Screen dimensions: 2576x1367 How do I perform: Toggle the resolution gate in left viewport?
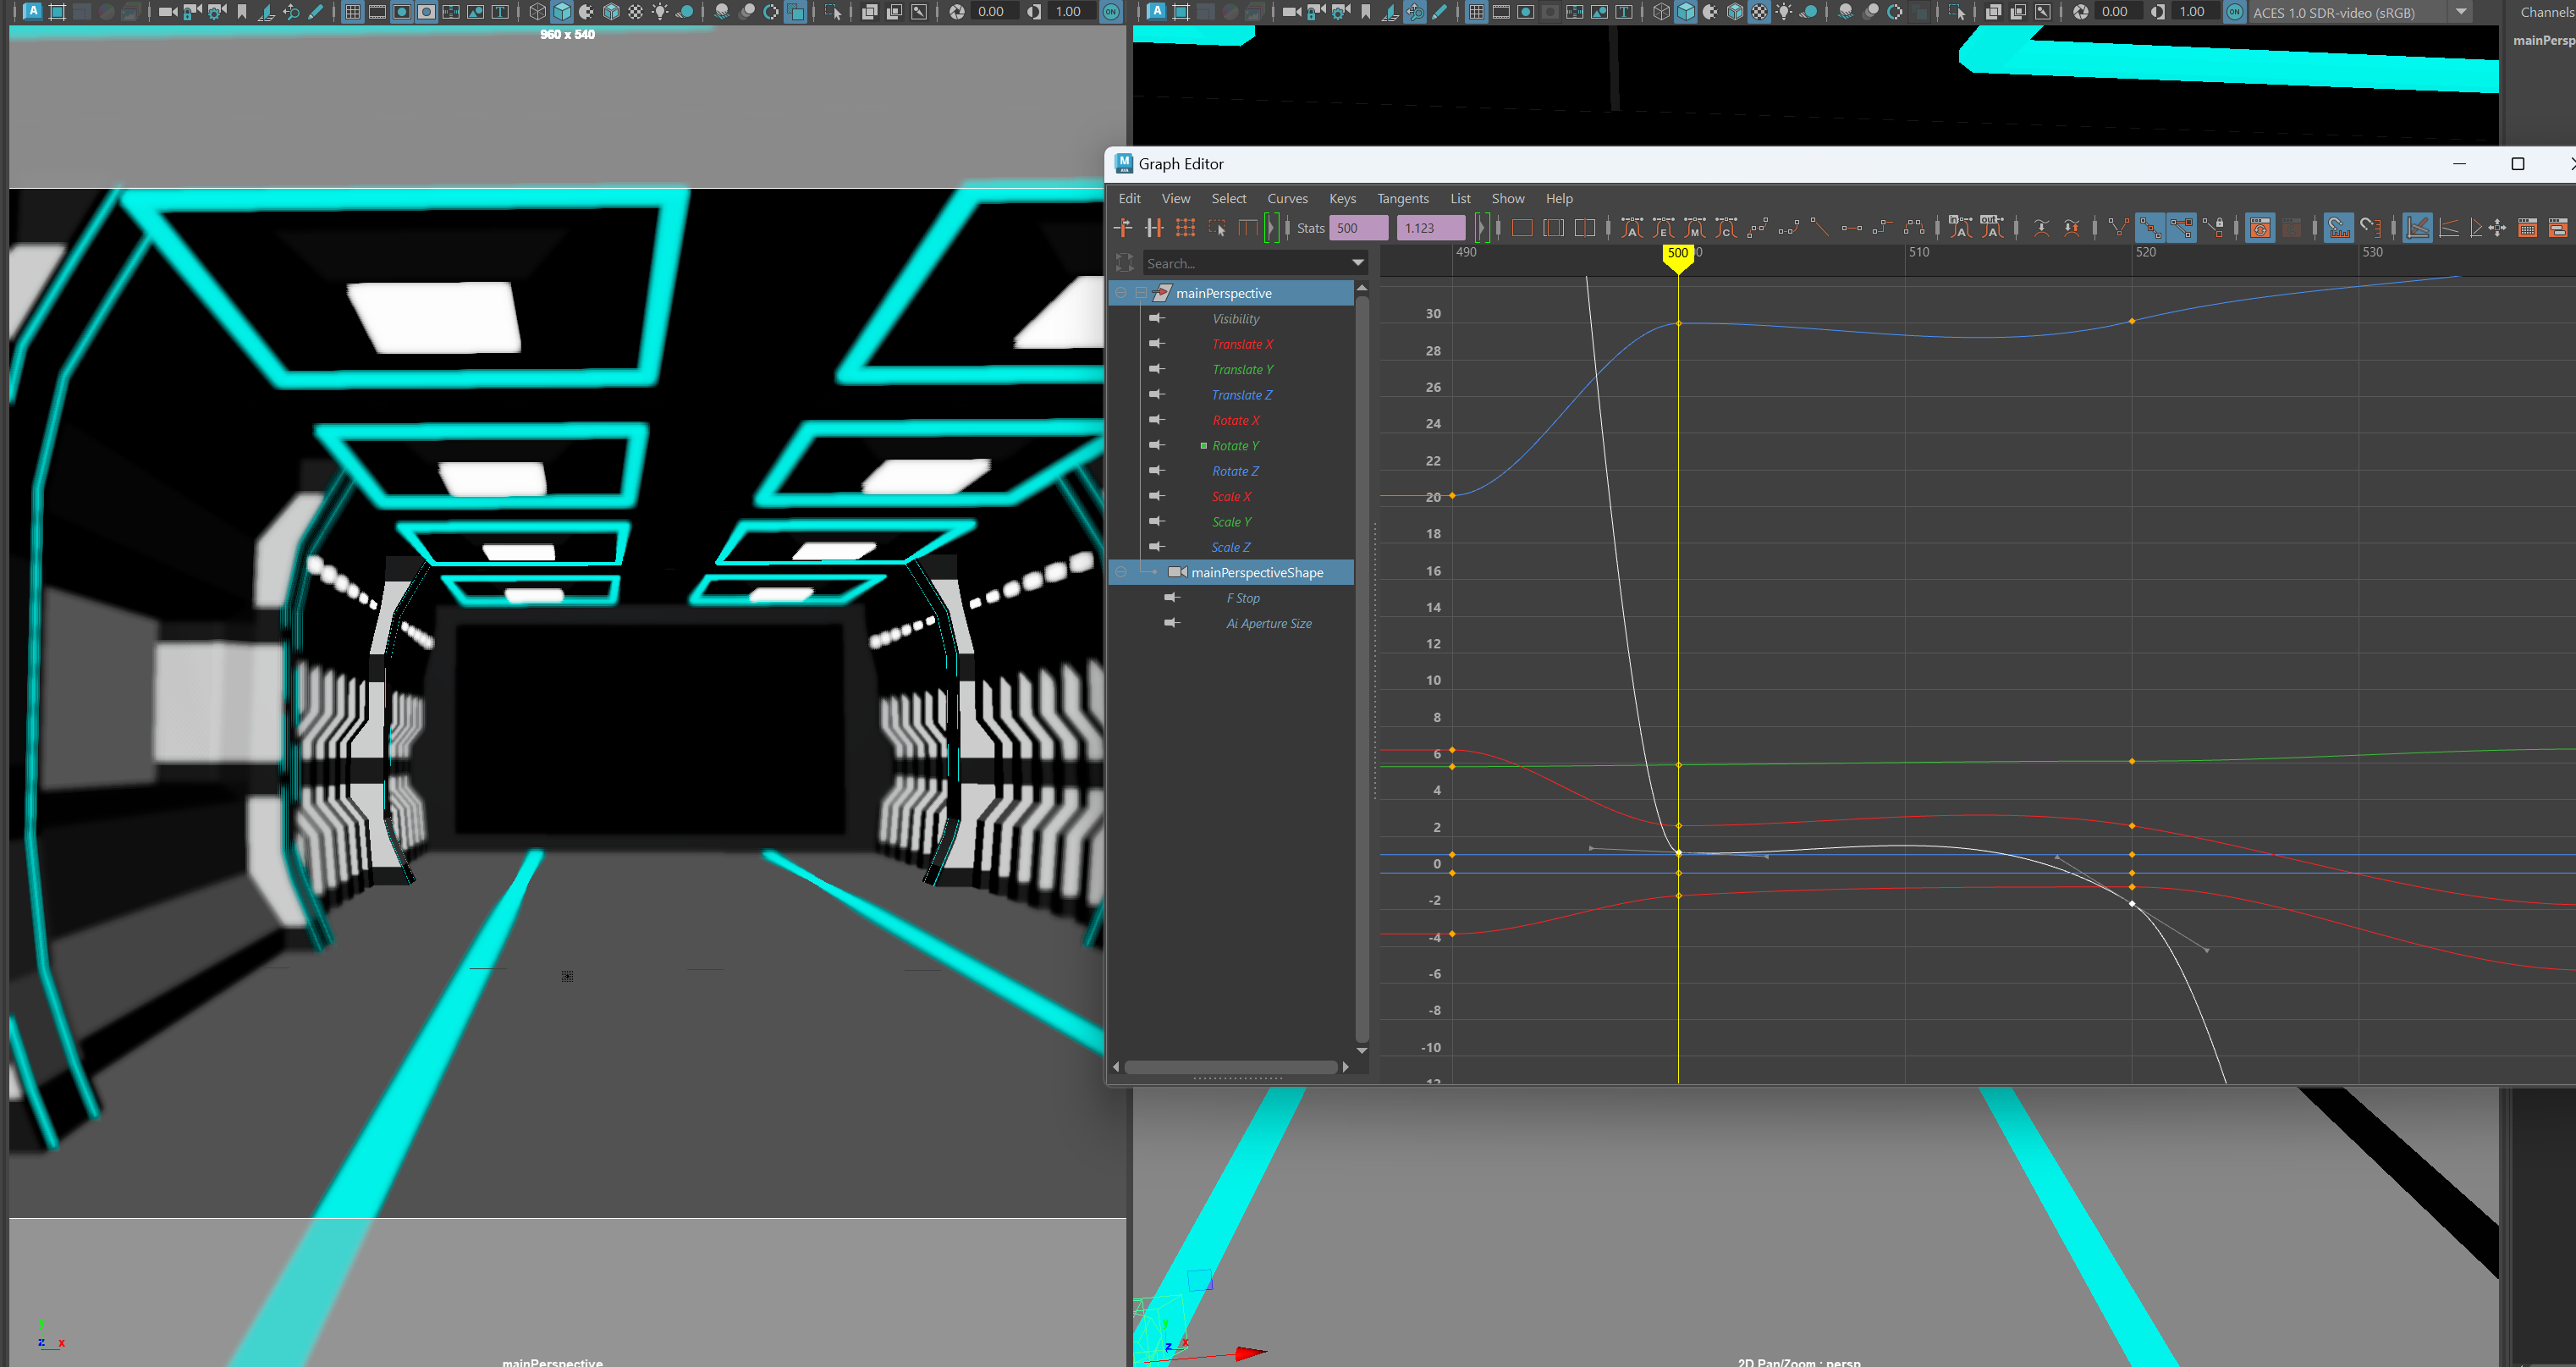point(402,12)
